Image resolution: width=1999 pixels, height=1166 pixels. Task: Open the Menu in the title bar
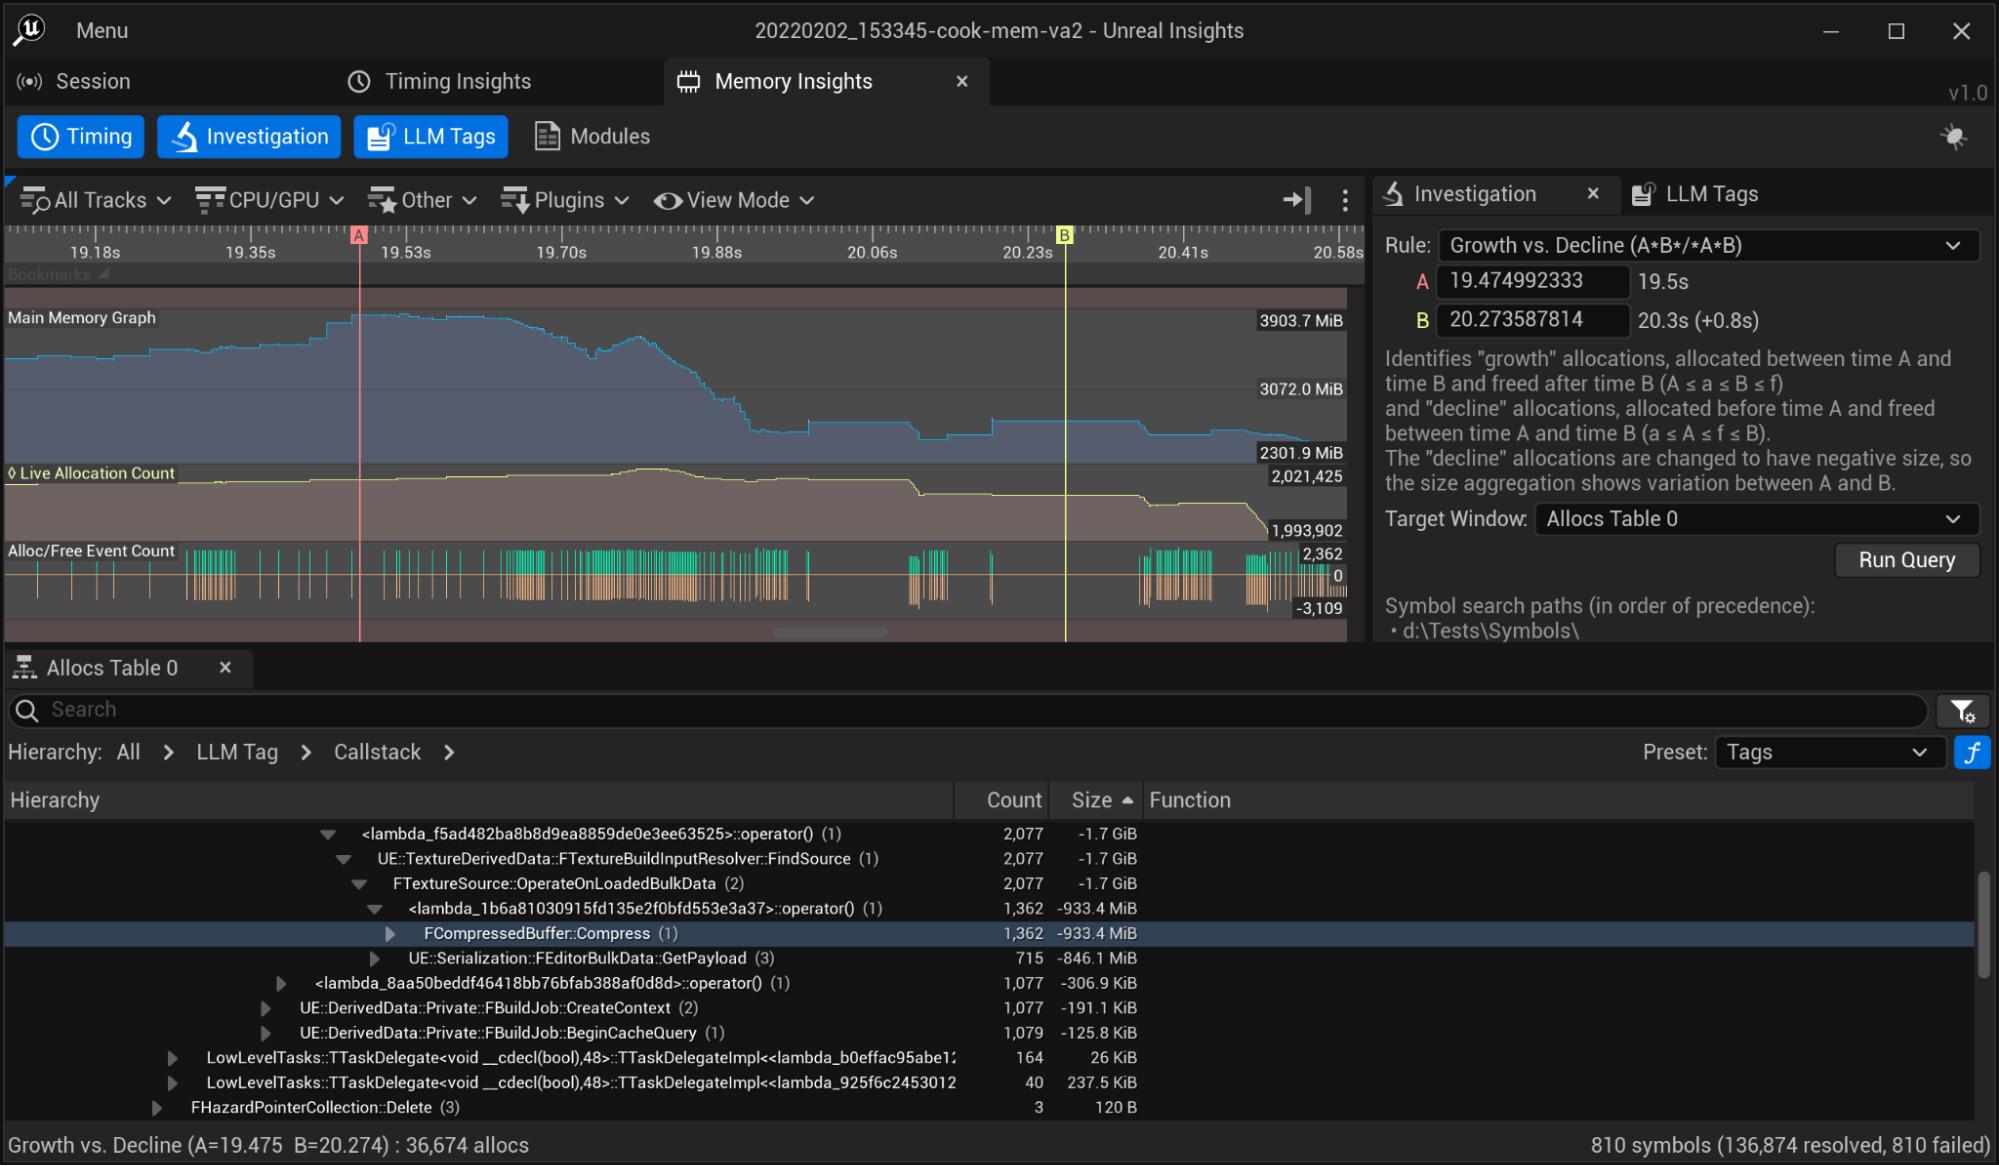(103, 30)
